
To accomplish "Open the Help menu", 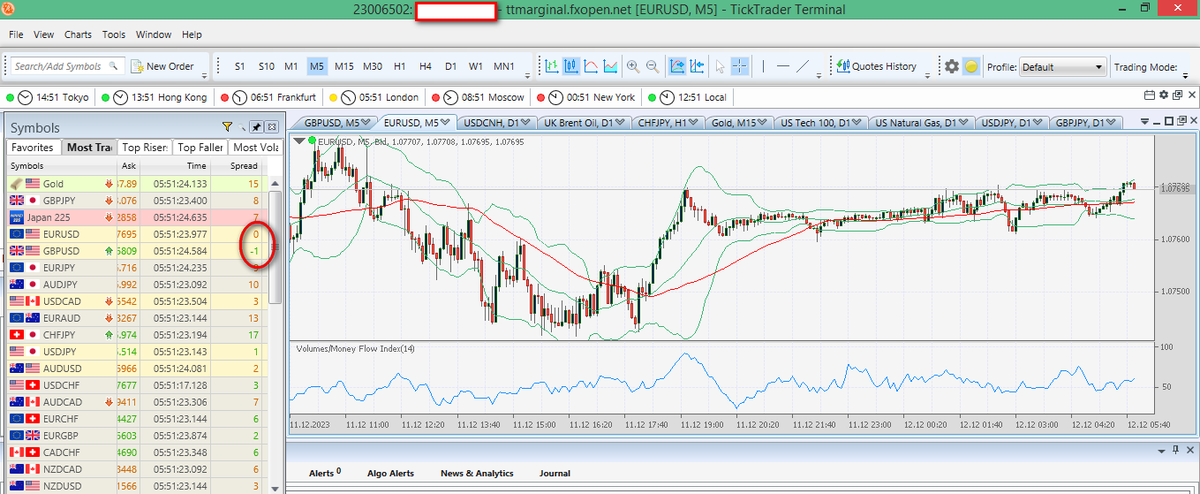I will click(x=192, y=34).
